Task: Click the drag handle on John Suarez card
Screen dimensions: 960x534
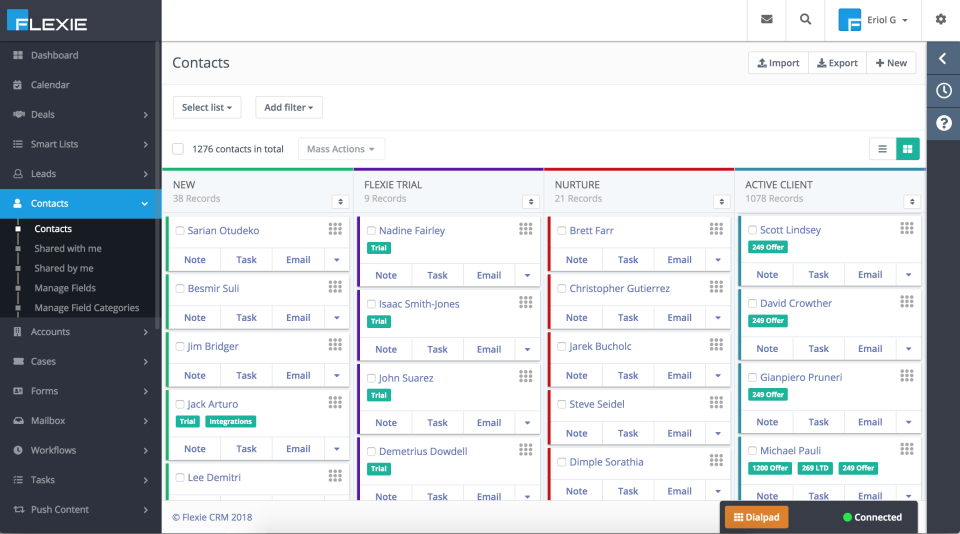Action: (x=525, y=376)
